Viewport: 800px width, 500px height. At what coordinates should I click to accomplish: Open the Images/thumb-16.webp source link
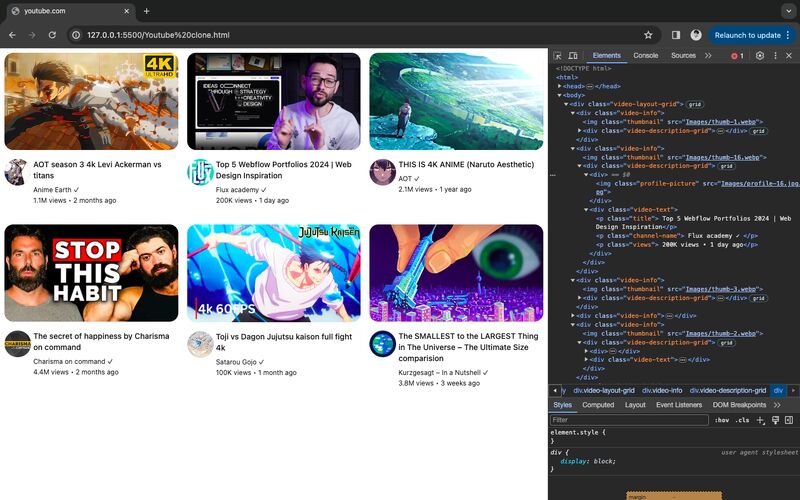(x=723, y=158)
